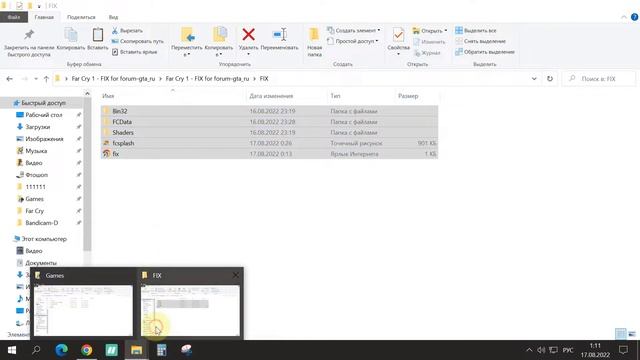Click the Поиск в: FIX search box
Viewport: 640px width, 360px height.
[x=599, y=79]
